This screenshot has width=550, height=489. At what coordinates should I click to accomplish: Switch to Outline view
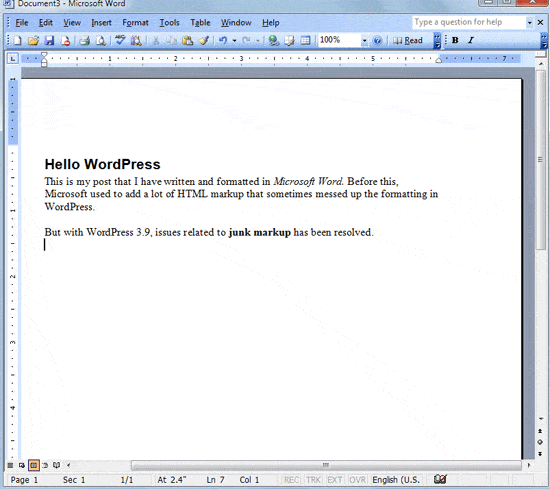pyautogui.click(x=45, y=465)
